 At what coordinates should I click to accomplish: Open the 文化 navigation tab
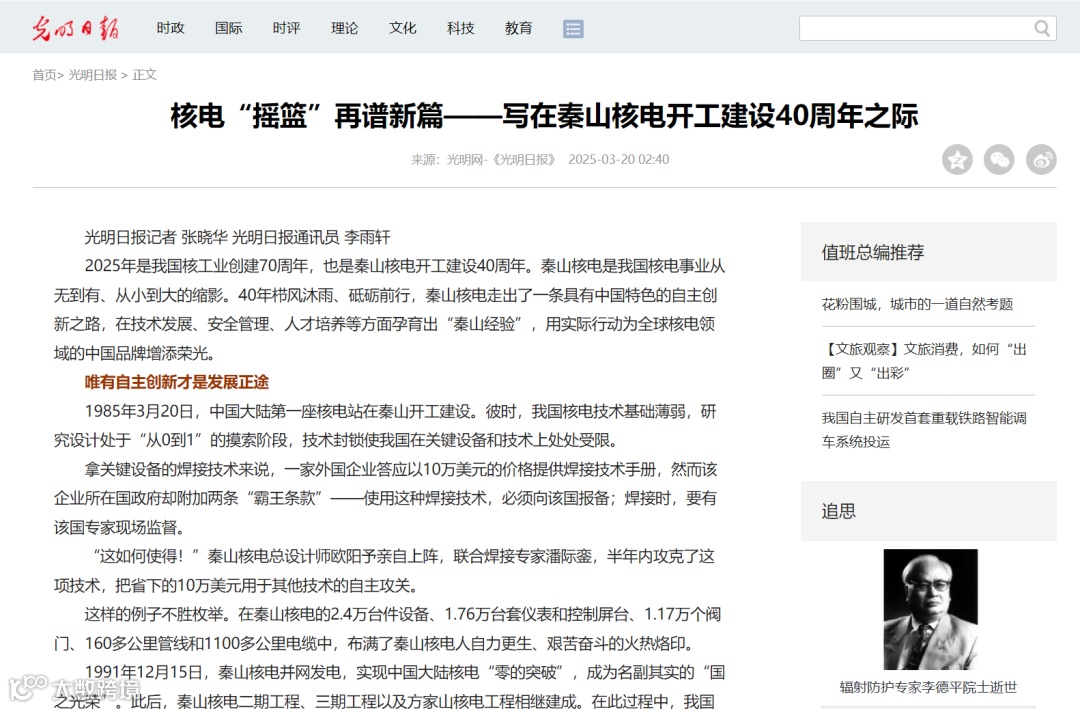(402, 28)
